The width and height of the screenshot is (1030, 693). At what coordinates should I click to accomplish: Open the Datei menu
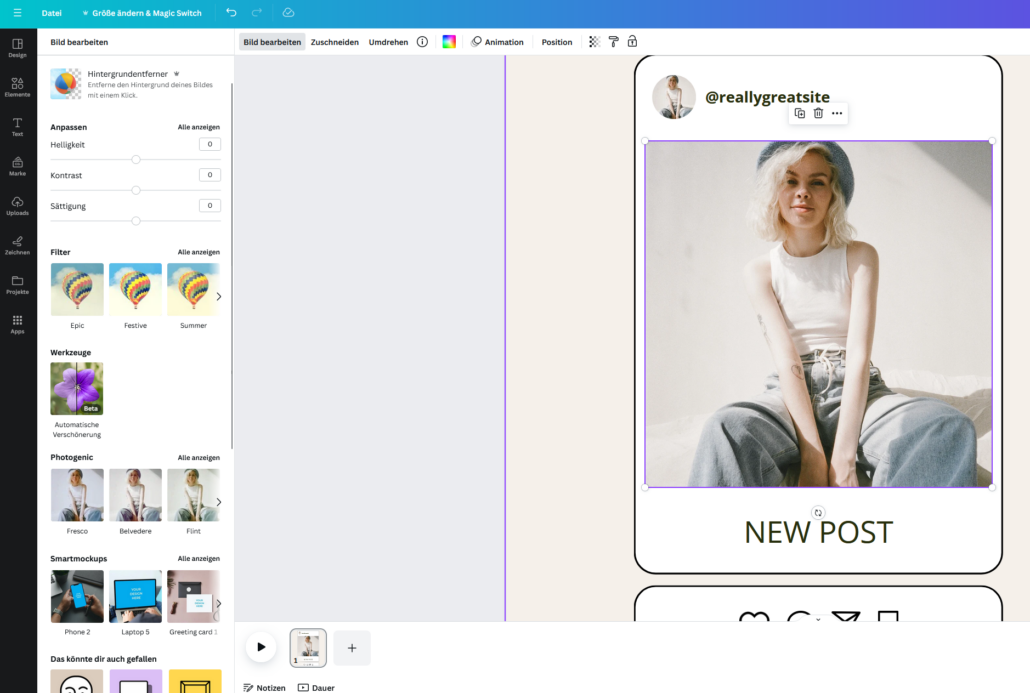click(52, 13)
